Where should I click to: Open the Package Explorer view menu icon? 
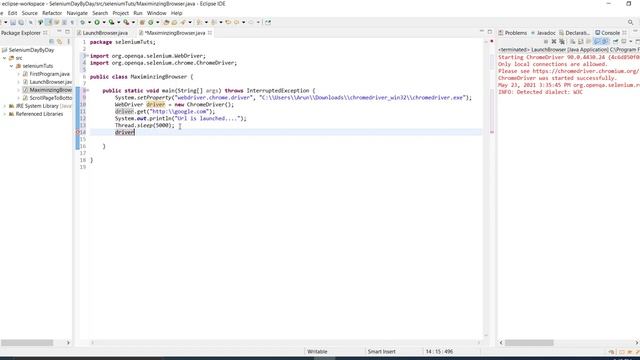pos(68,42)
